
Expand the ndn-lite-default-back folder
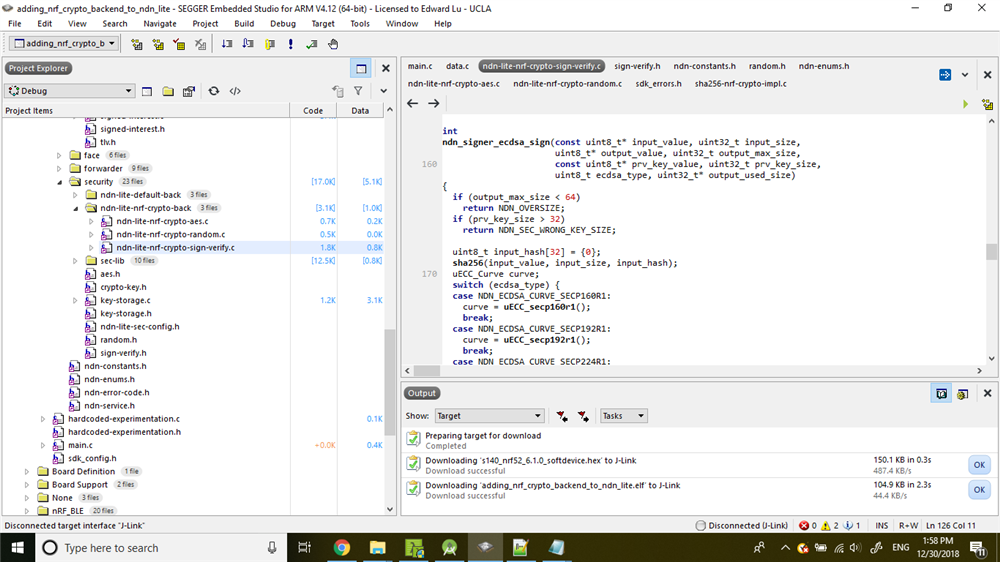pyautogui.click(x=75, y=195)
